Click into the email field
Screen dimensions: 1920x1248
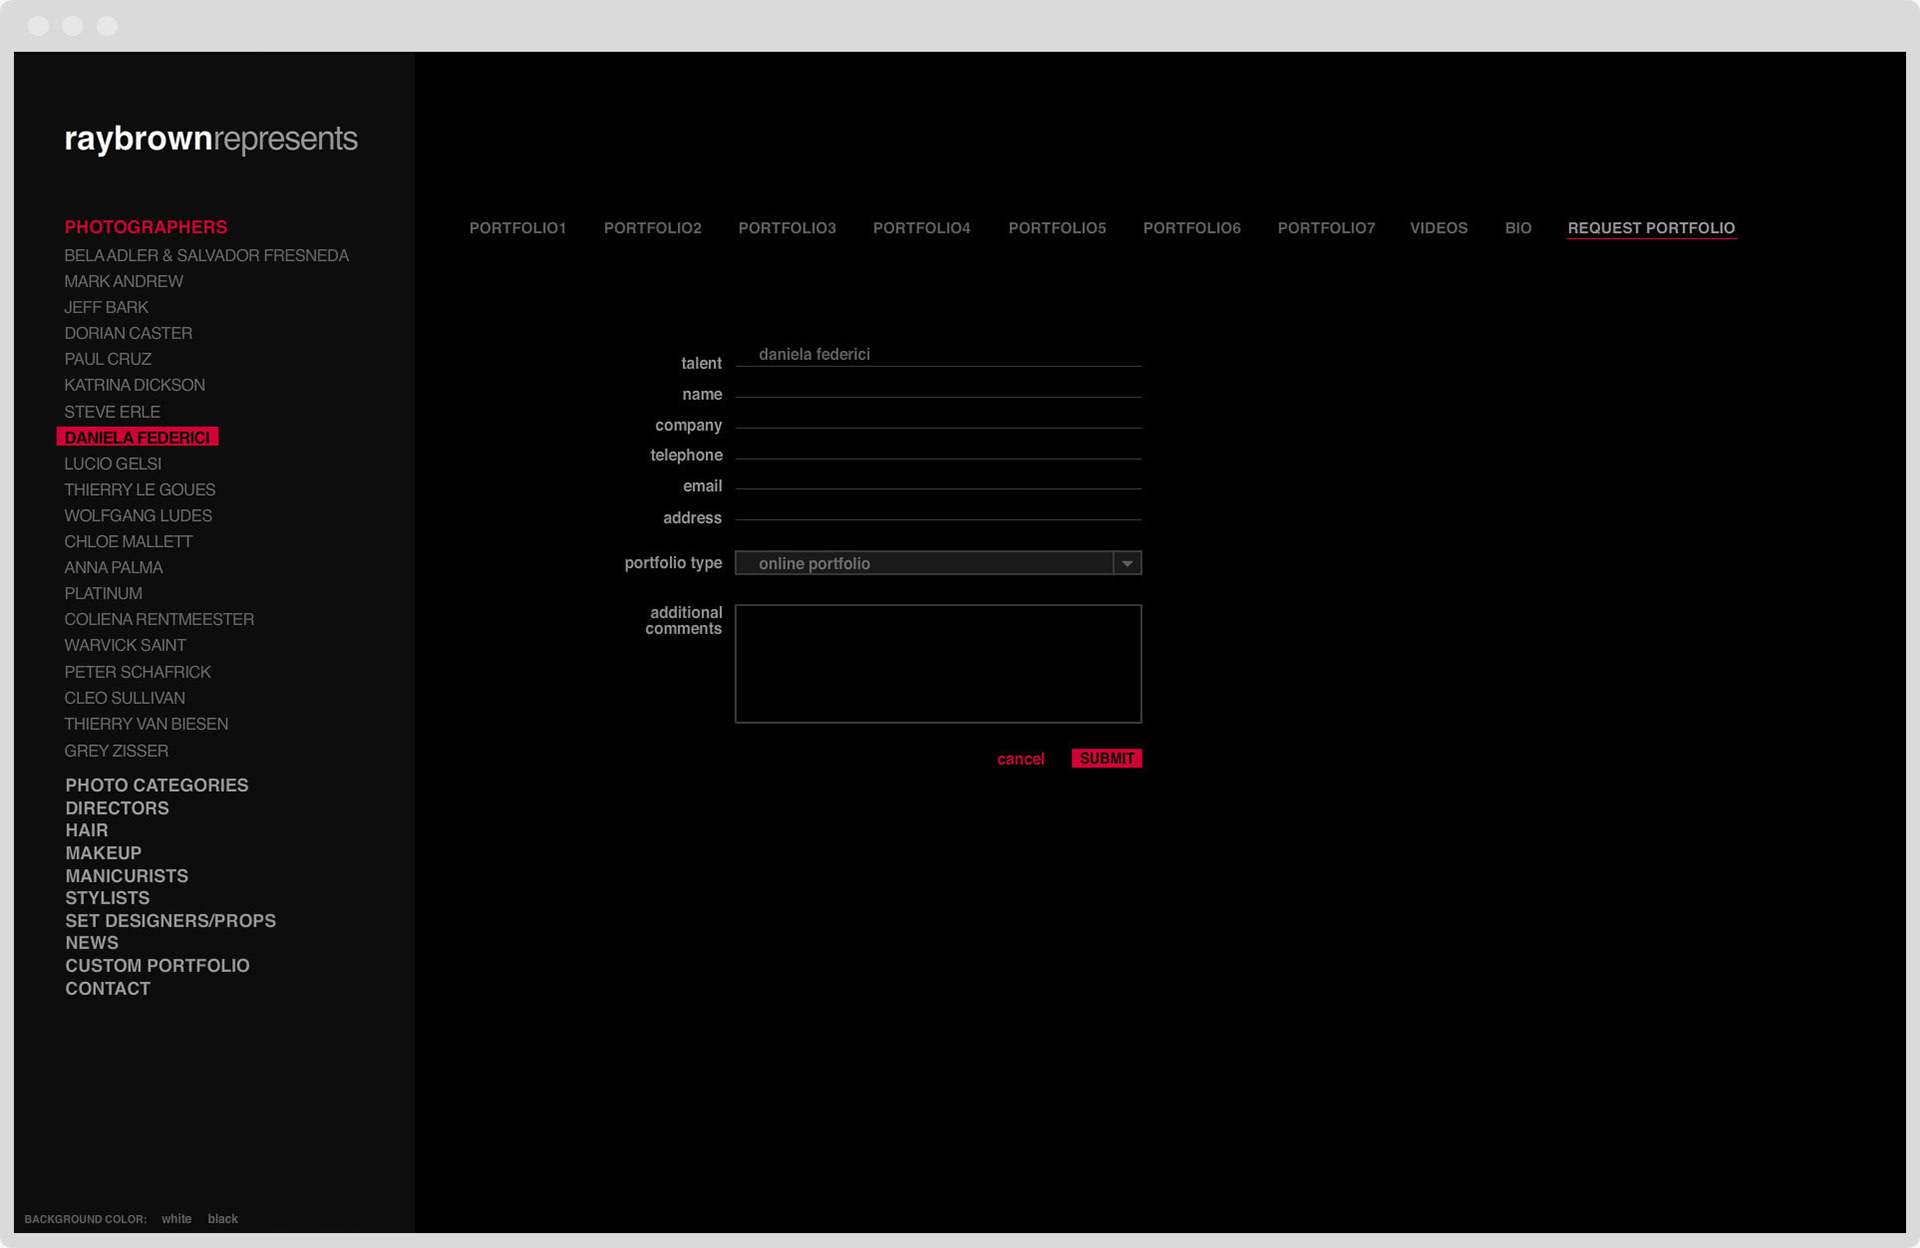pyautogui.click(x=938, y=480)
